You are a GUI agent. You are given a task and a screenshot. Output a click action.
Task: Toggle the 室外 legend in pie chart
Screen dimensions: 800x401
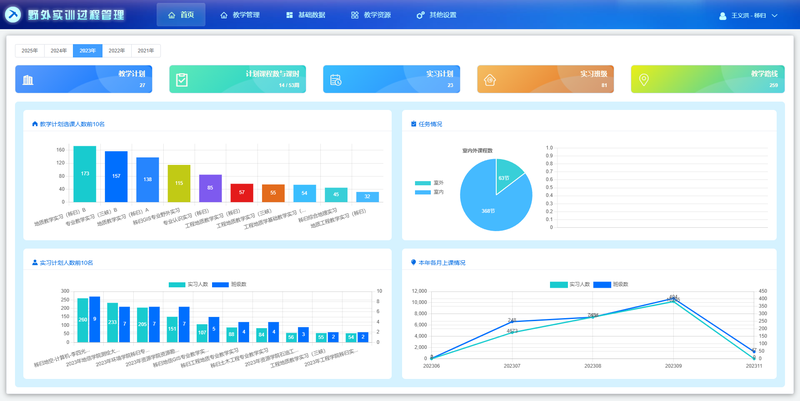(429, 183)
